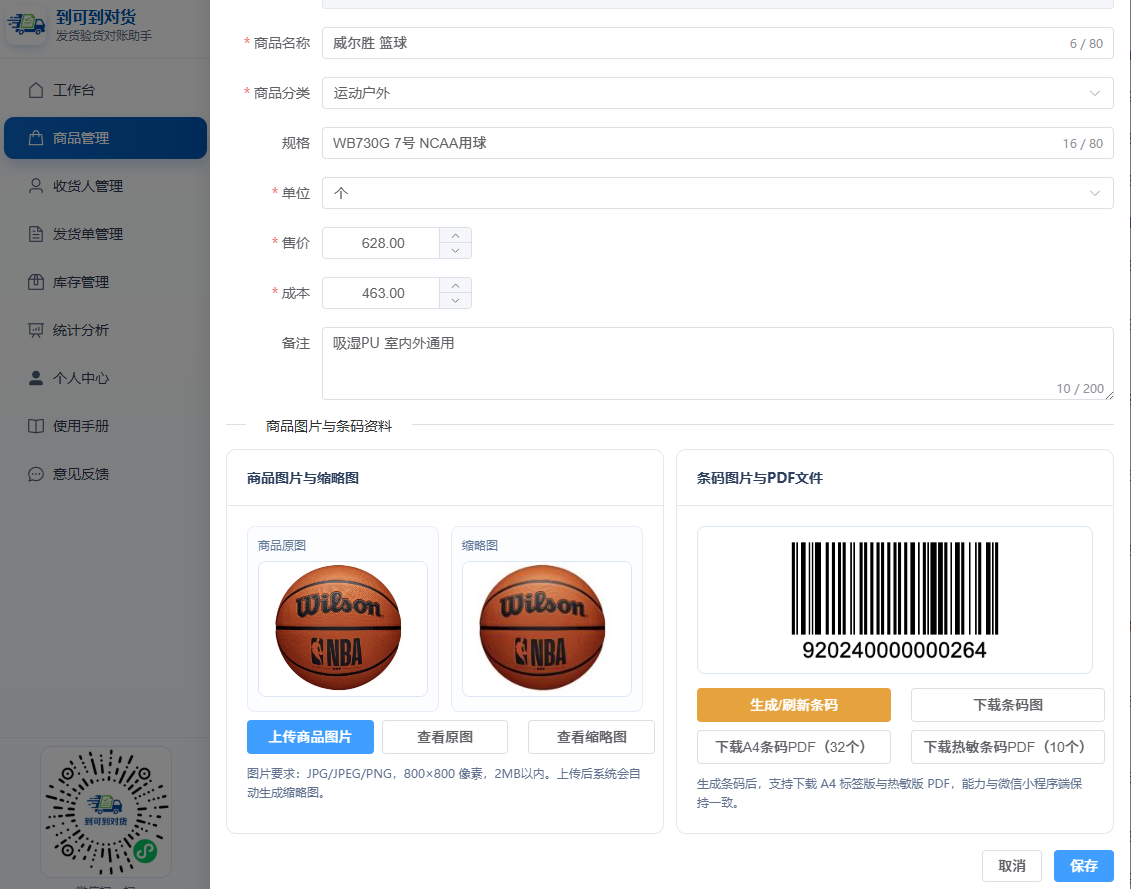Open 个人中心 menu entry
The width and height of the screenshot is (1131, 889).
[x=105, y=378]
